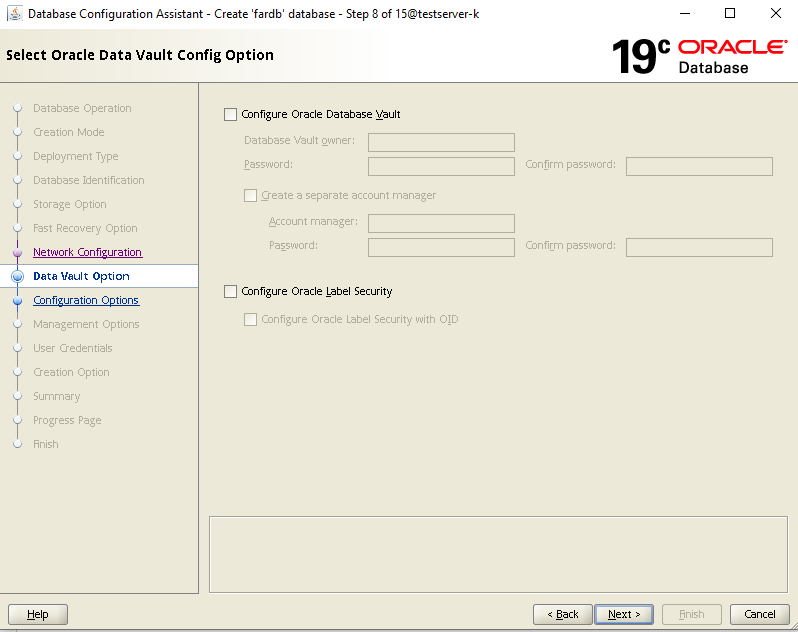The image size is (798, 632).
Task: Toggle Create a separate account manager checkbox
Action: tap(250, 195)
